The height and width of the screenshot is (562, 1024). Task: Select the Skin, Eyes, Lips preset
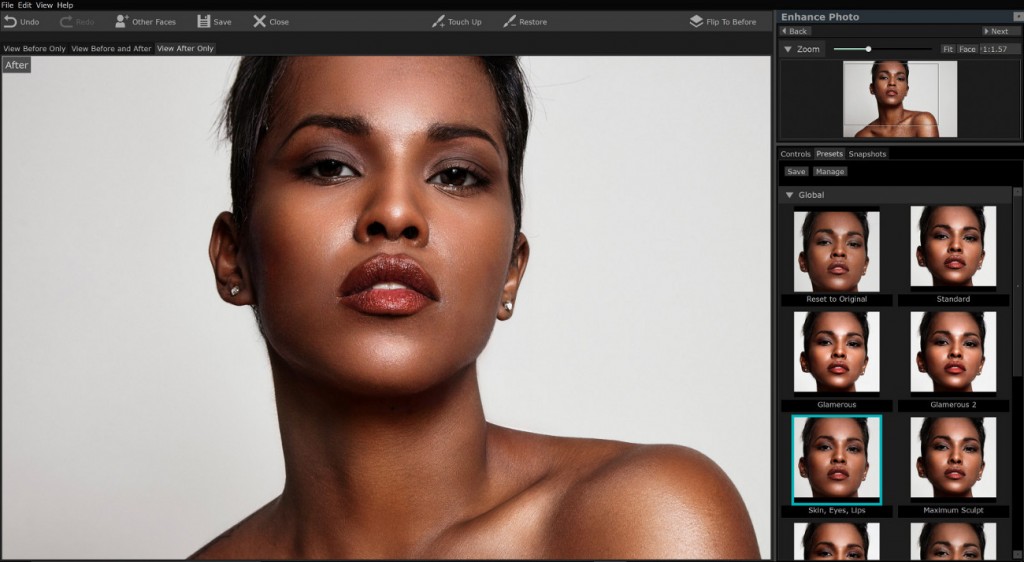[837, 460]
